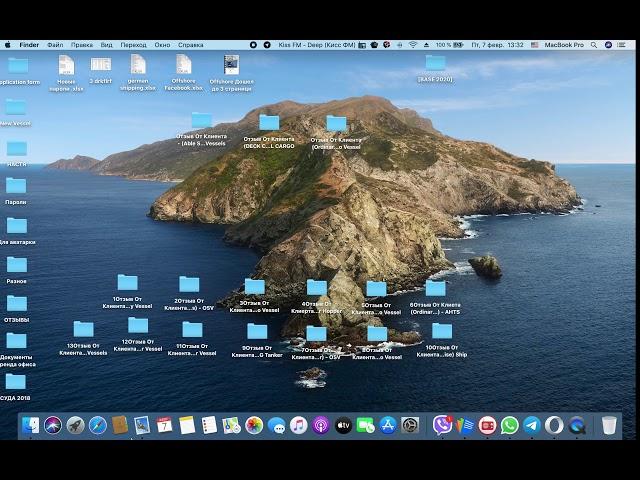Select folder Отзыв От Клиента (Able S...Vessels
640x480 pixels.
[x=202, y=129]
